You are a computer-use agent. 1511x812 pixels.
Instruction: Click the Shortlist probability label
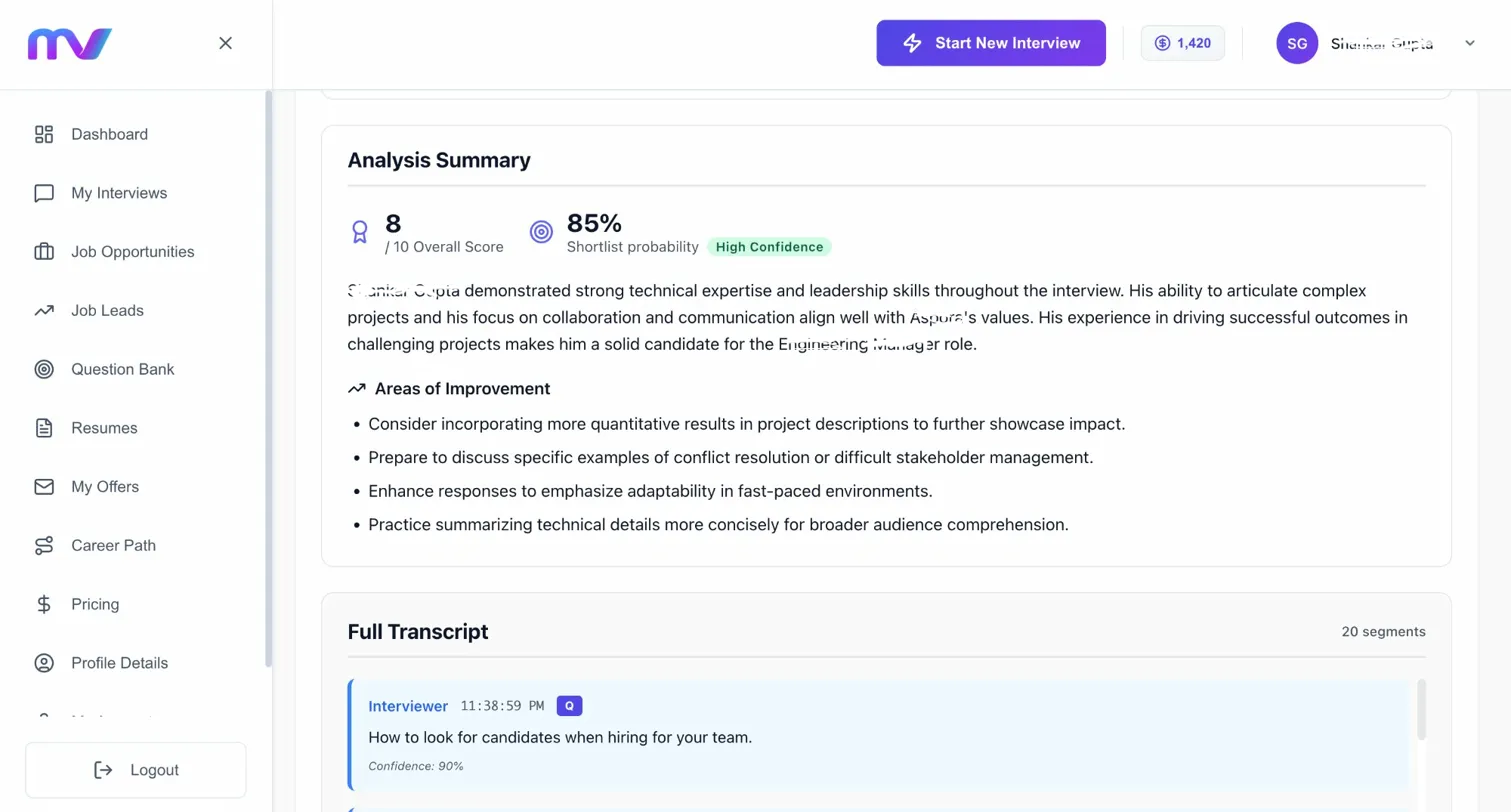click(x=633, y=247)
